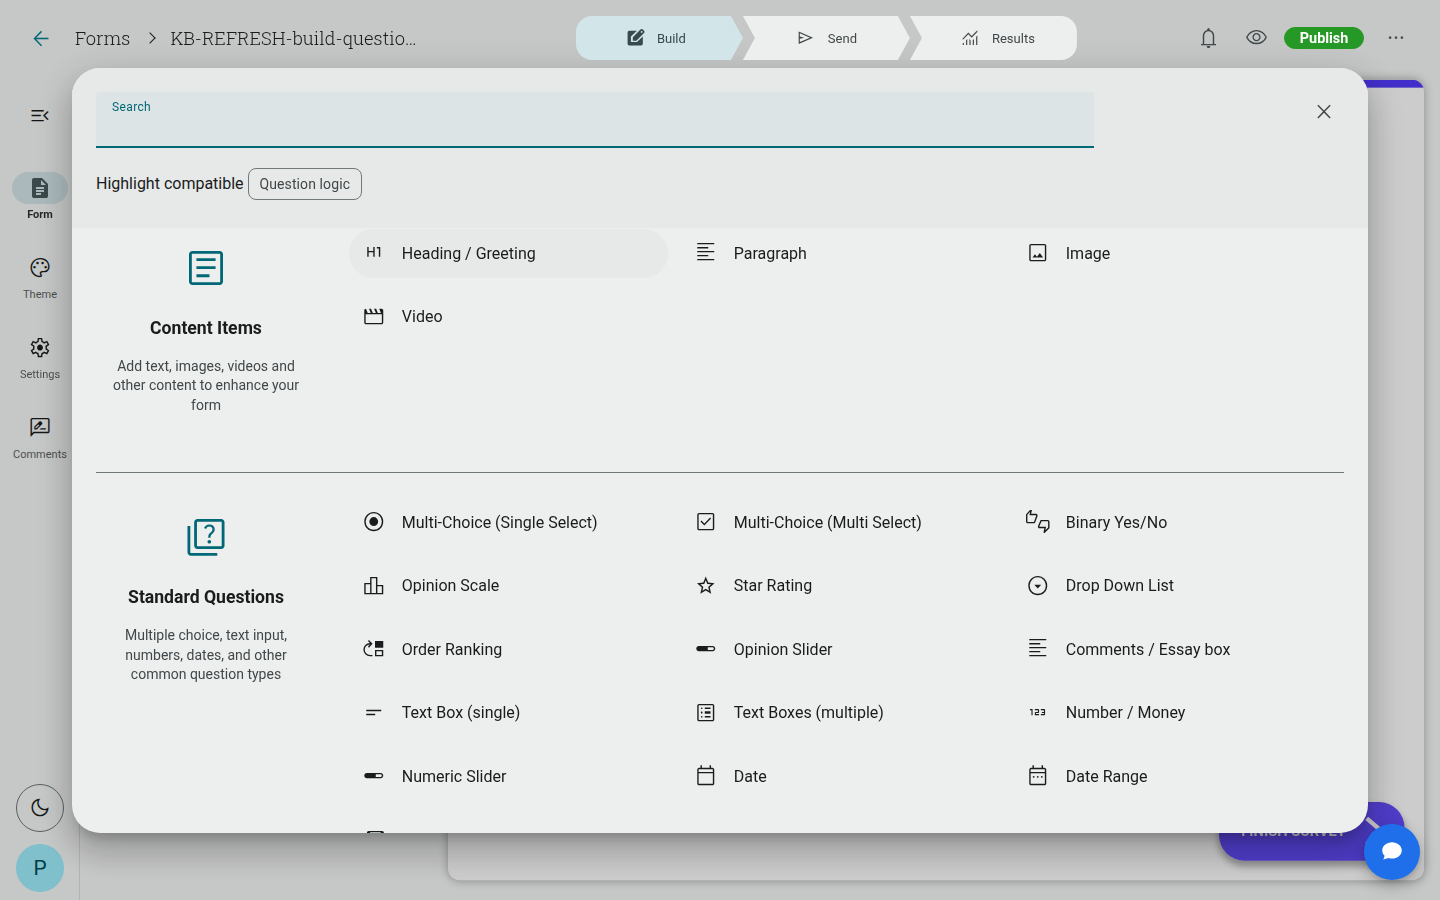
Task: Toggle Question logic compatibility highlight
Action: click(x=305, y=184)
